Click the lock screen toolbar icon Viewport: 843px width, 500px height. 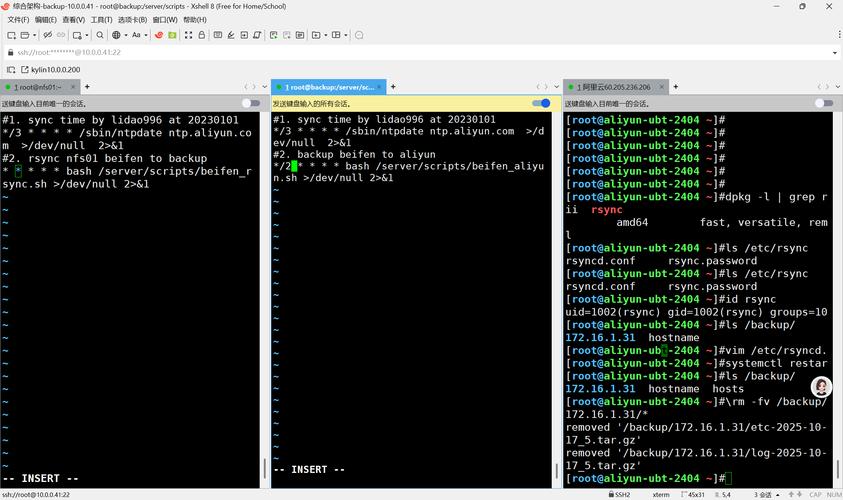202,35
